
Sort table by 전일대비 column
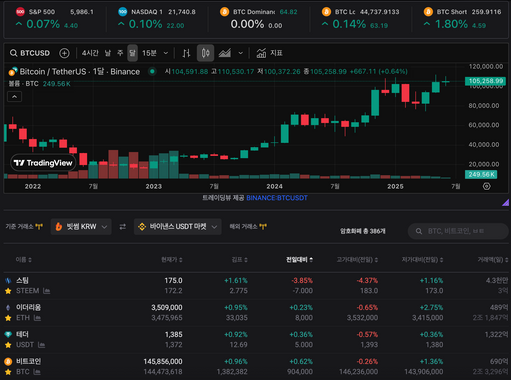299,260
